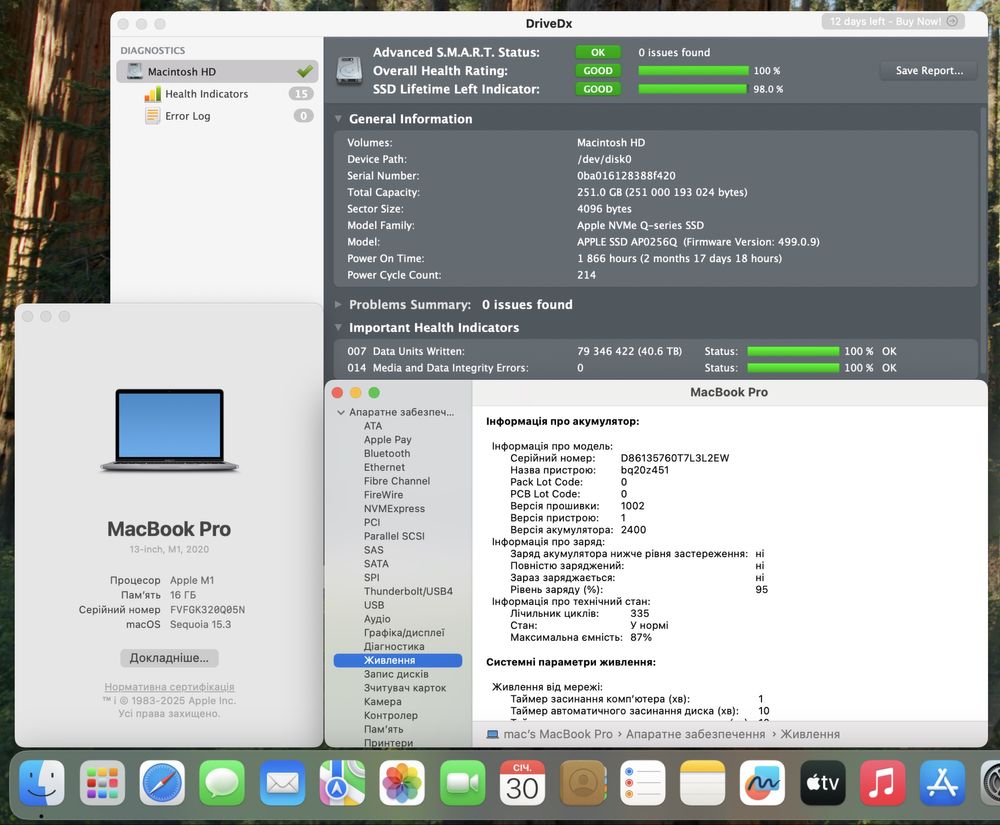The width and height of the screenshot is (1000, 825).
Task: Select Зчитувач карток hardware item
Action: [405, 688]
